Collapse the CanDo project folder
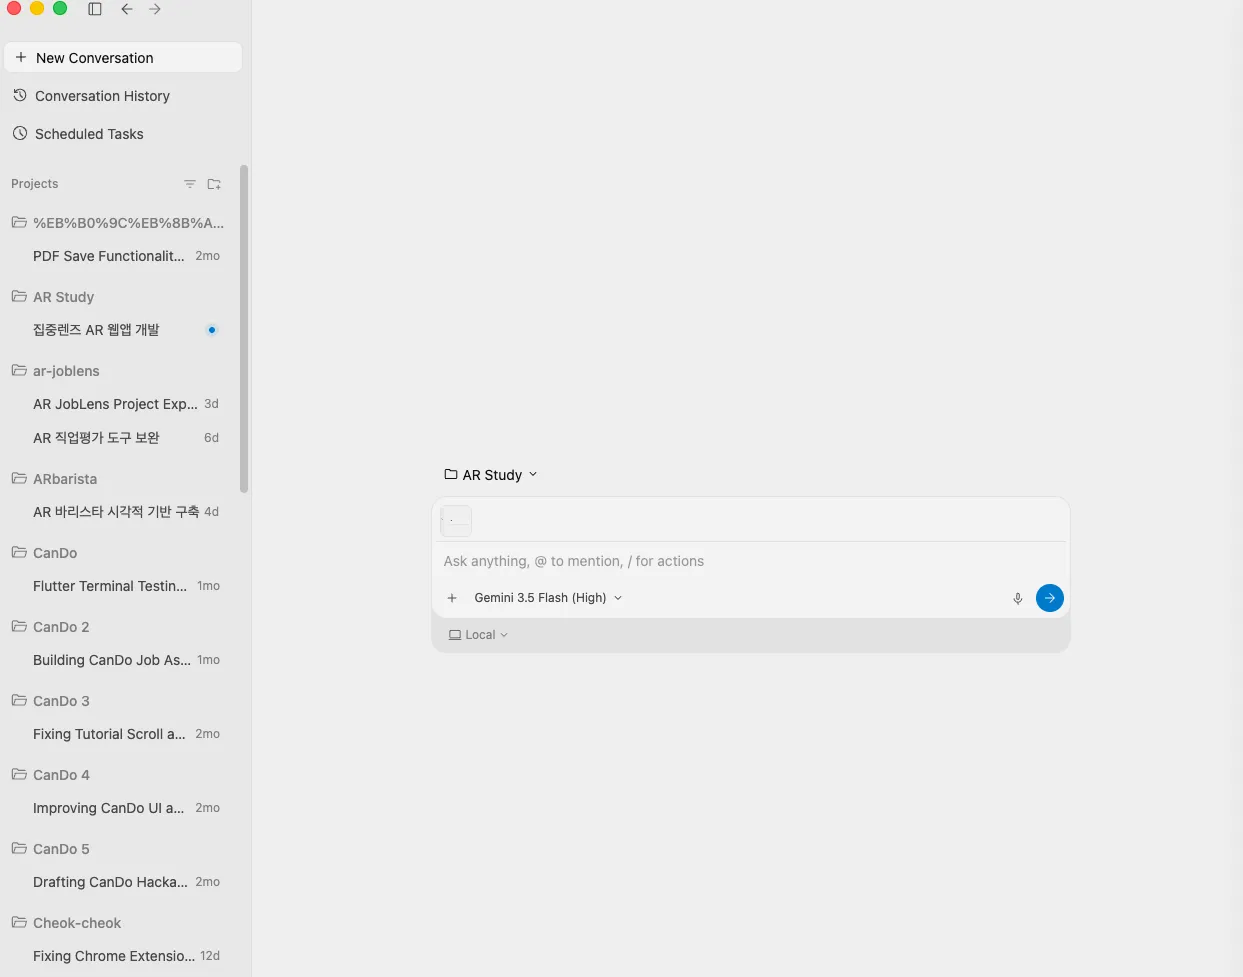This screenshot has height=977, width=1243. click(19, 552)
